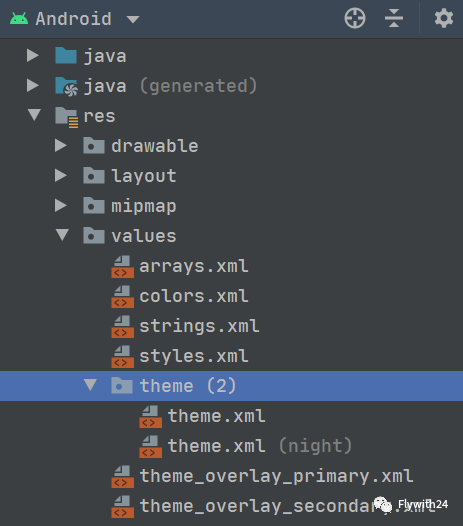Click the Collapse All icon
Viewport: 463px width, 526px height.
[394, 18]
